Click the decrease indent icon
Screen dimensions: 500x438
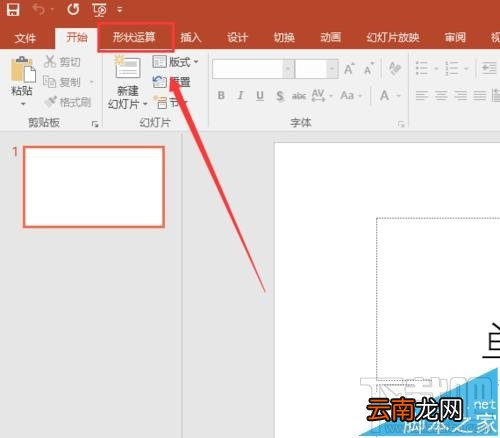(489, 68)
